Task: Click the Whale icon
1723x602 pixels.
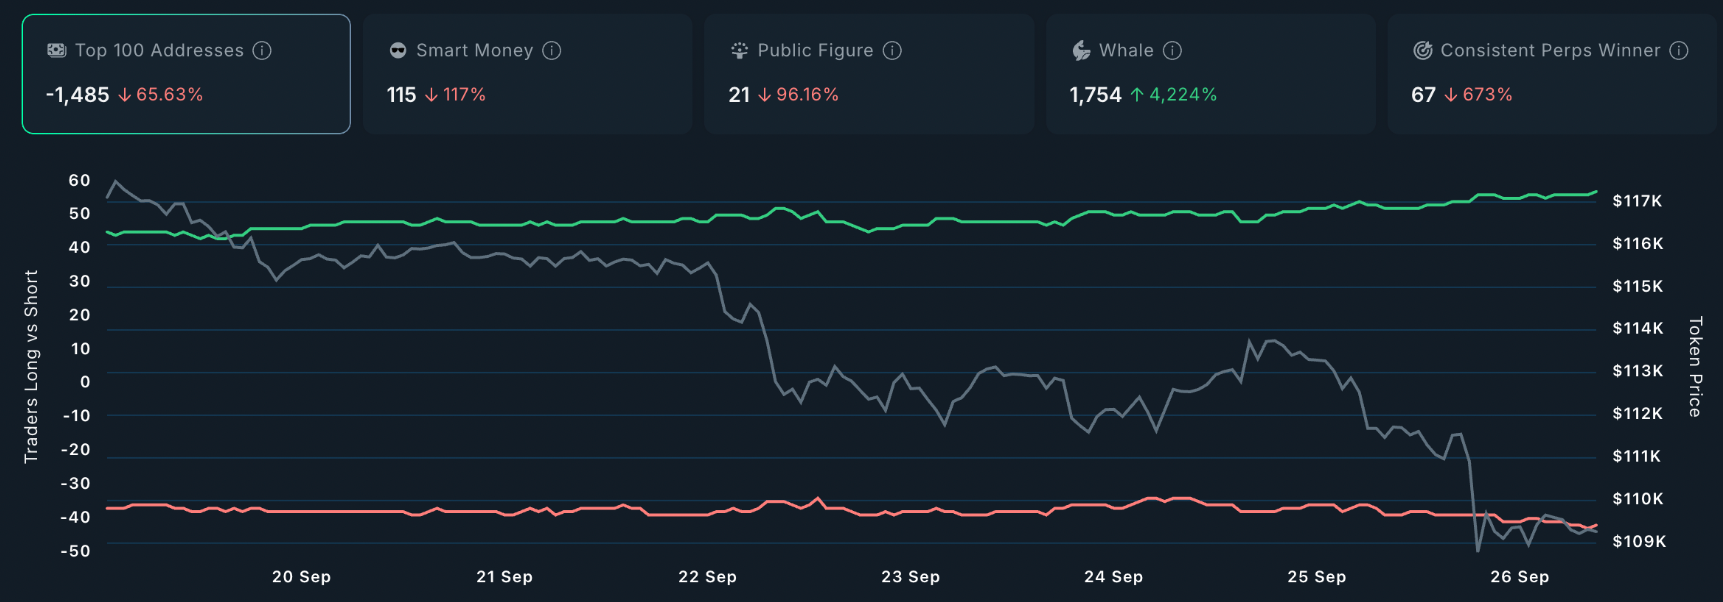Action: click(x=1081, y=50)
